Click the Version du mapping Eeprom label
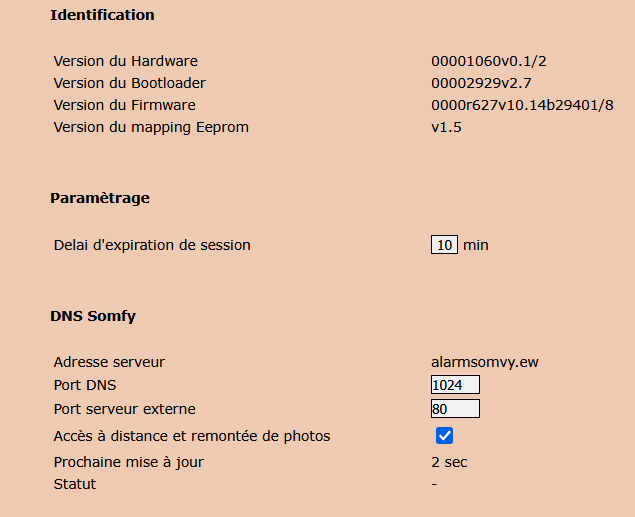Viewport: 635px width, 517px height. pyautogui.click(x=151, y=127)
